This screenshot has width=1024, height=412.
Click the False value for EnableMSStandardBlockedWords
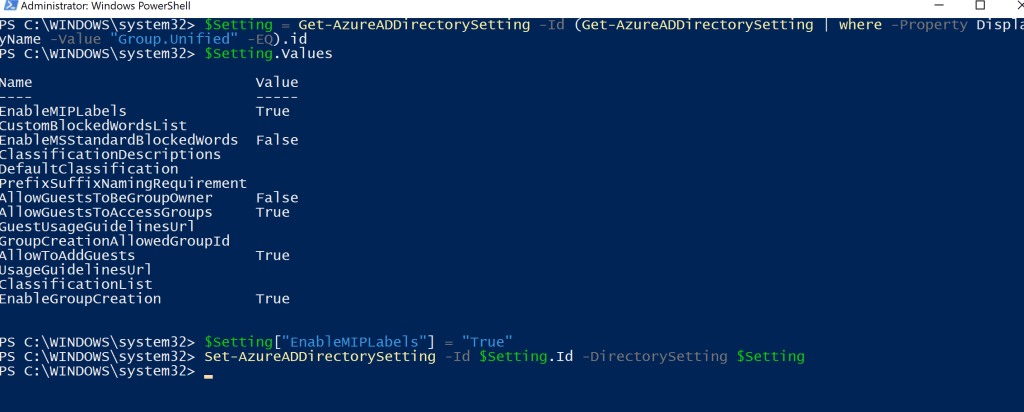click(277, 140)
